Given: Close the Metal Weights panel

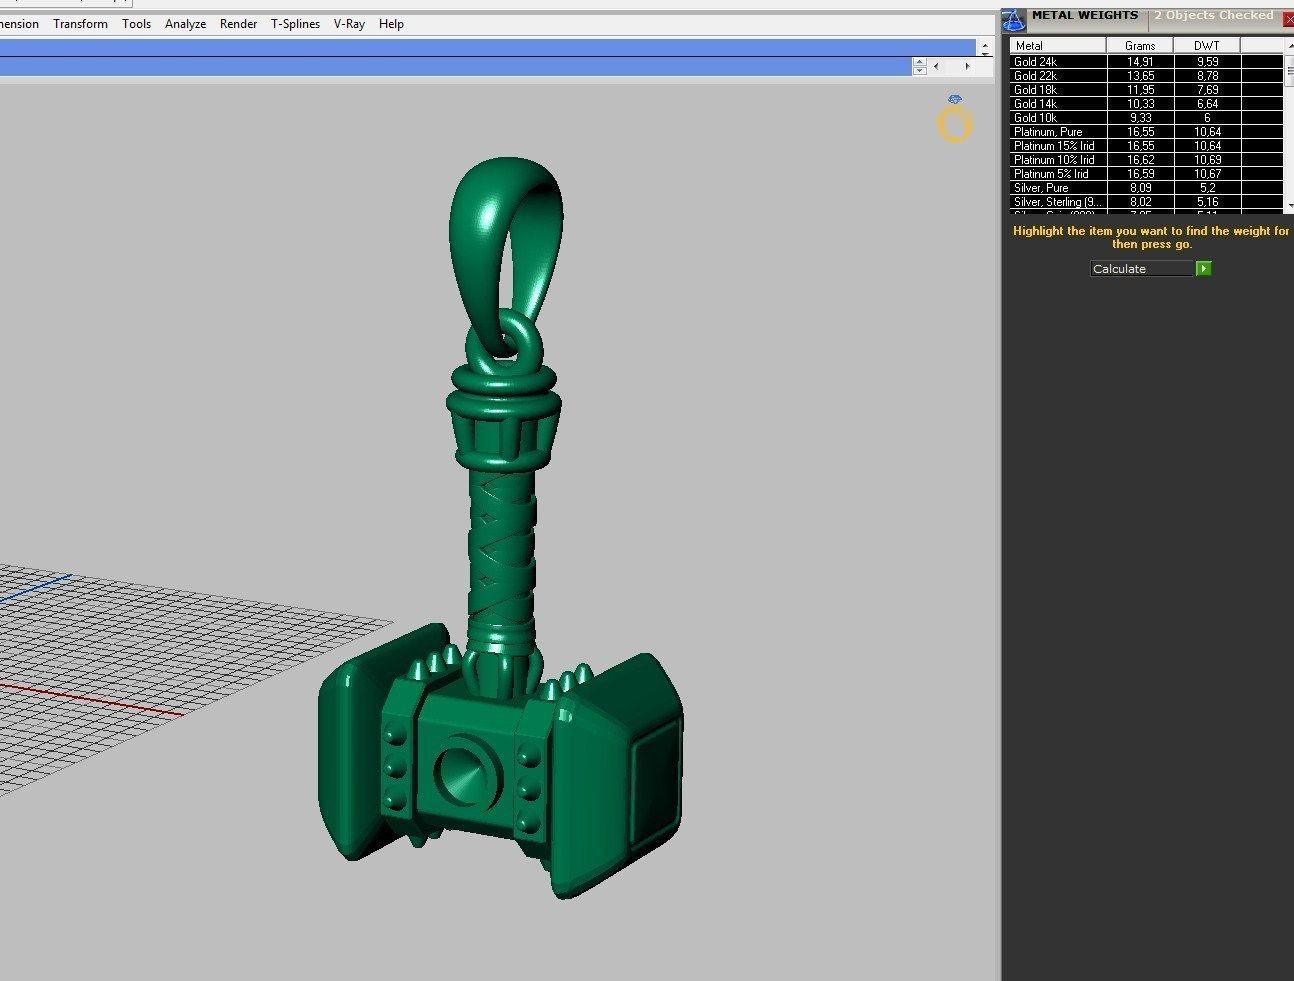Looking at the screenshot, I should point(1288,19).
